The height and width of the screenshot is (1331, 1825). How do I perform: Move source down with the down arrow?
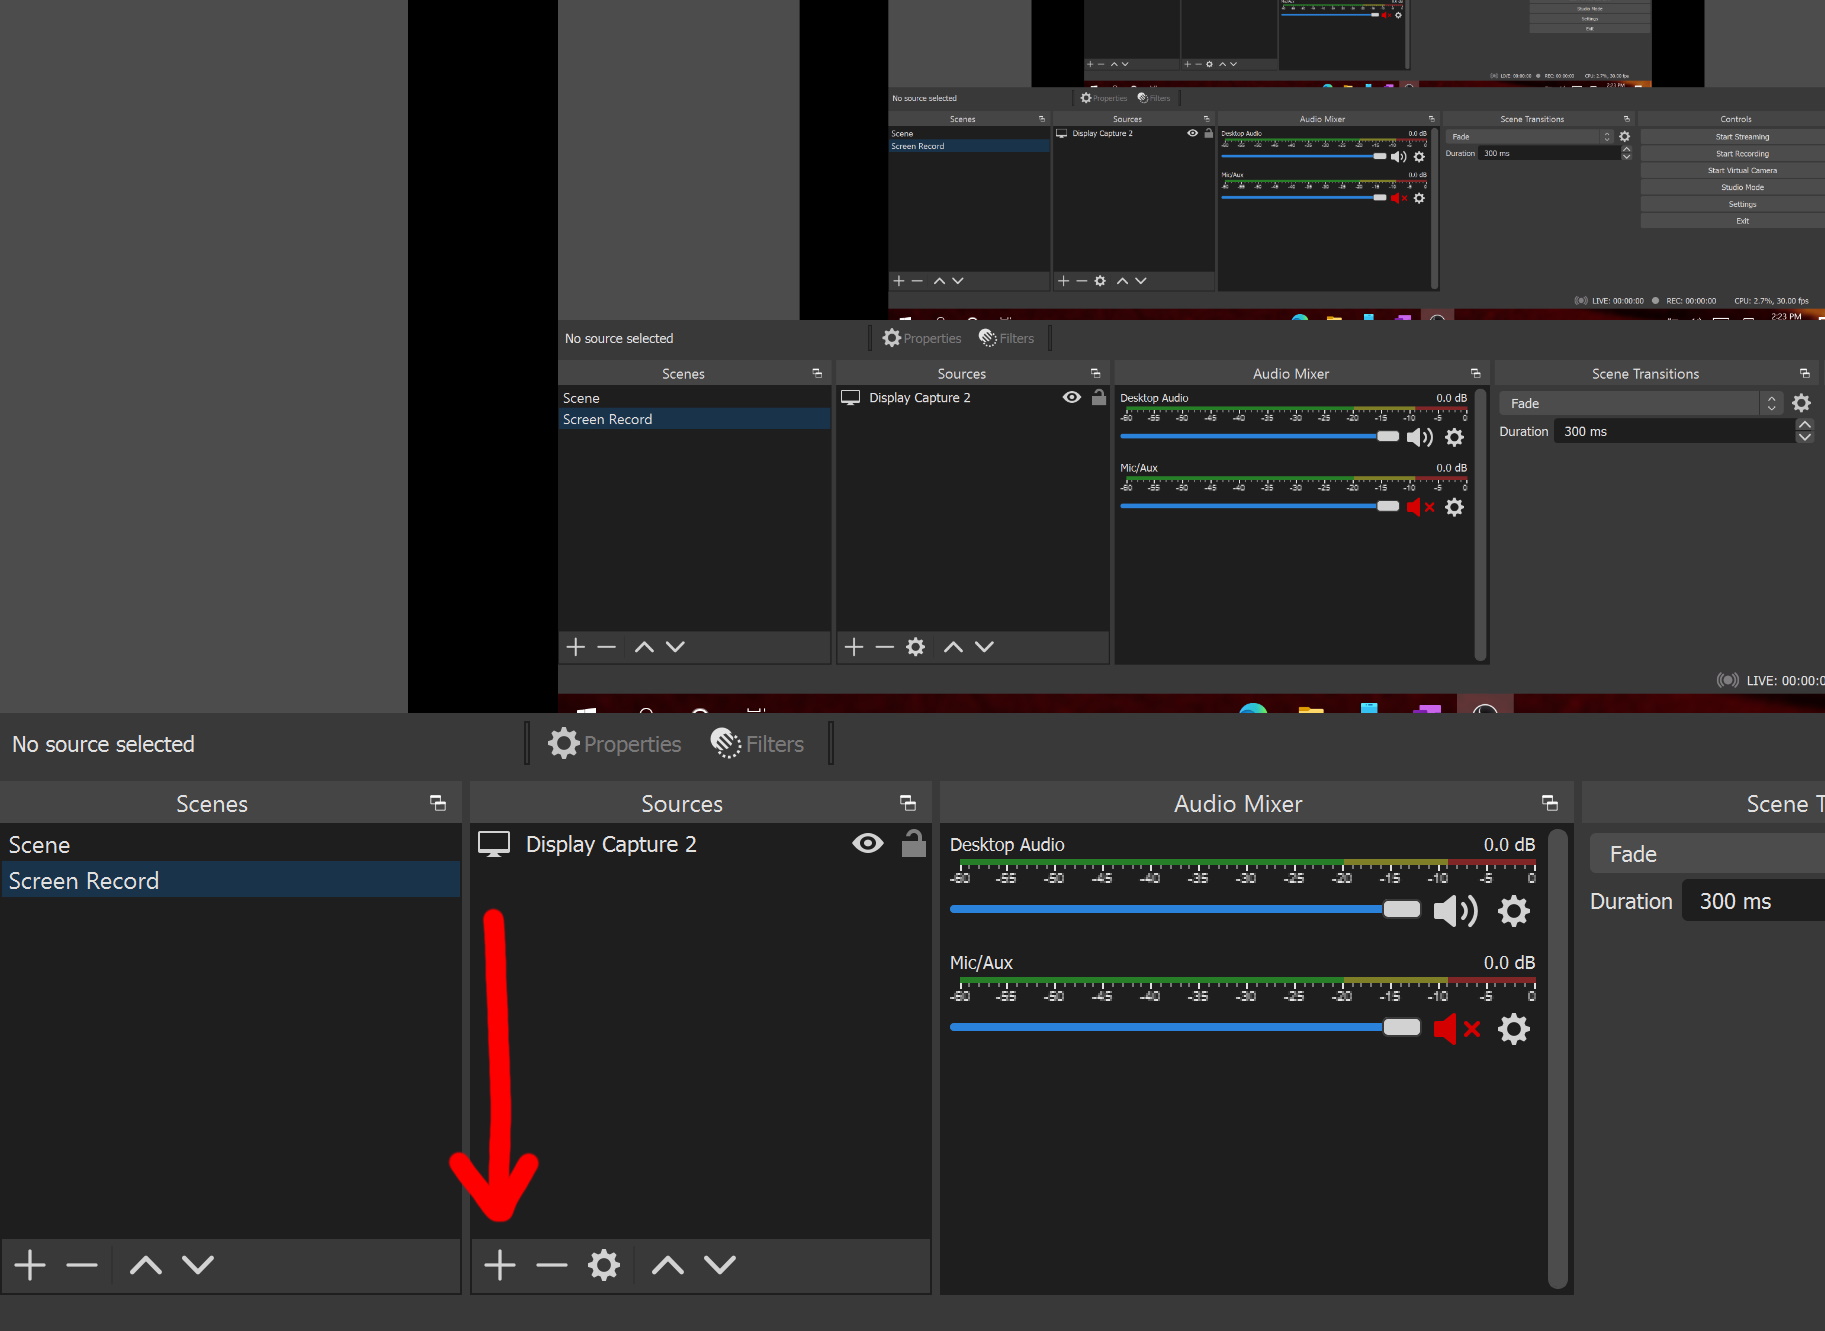click(x=719, y=1264)
